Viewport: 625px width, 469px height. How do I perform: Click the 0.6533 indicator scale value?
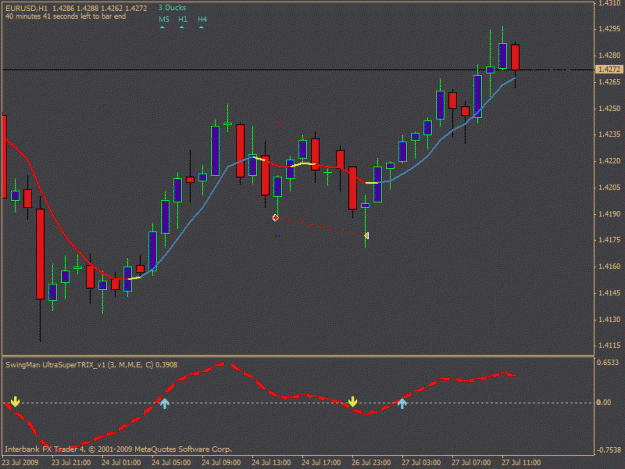608,362
